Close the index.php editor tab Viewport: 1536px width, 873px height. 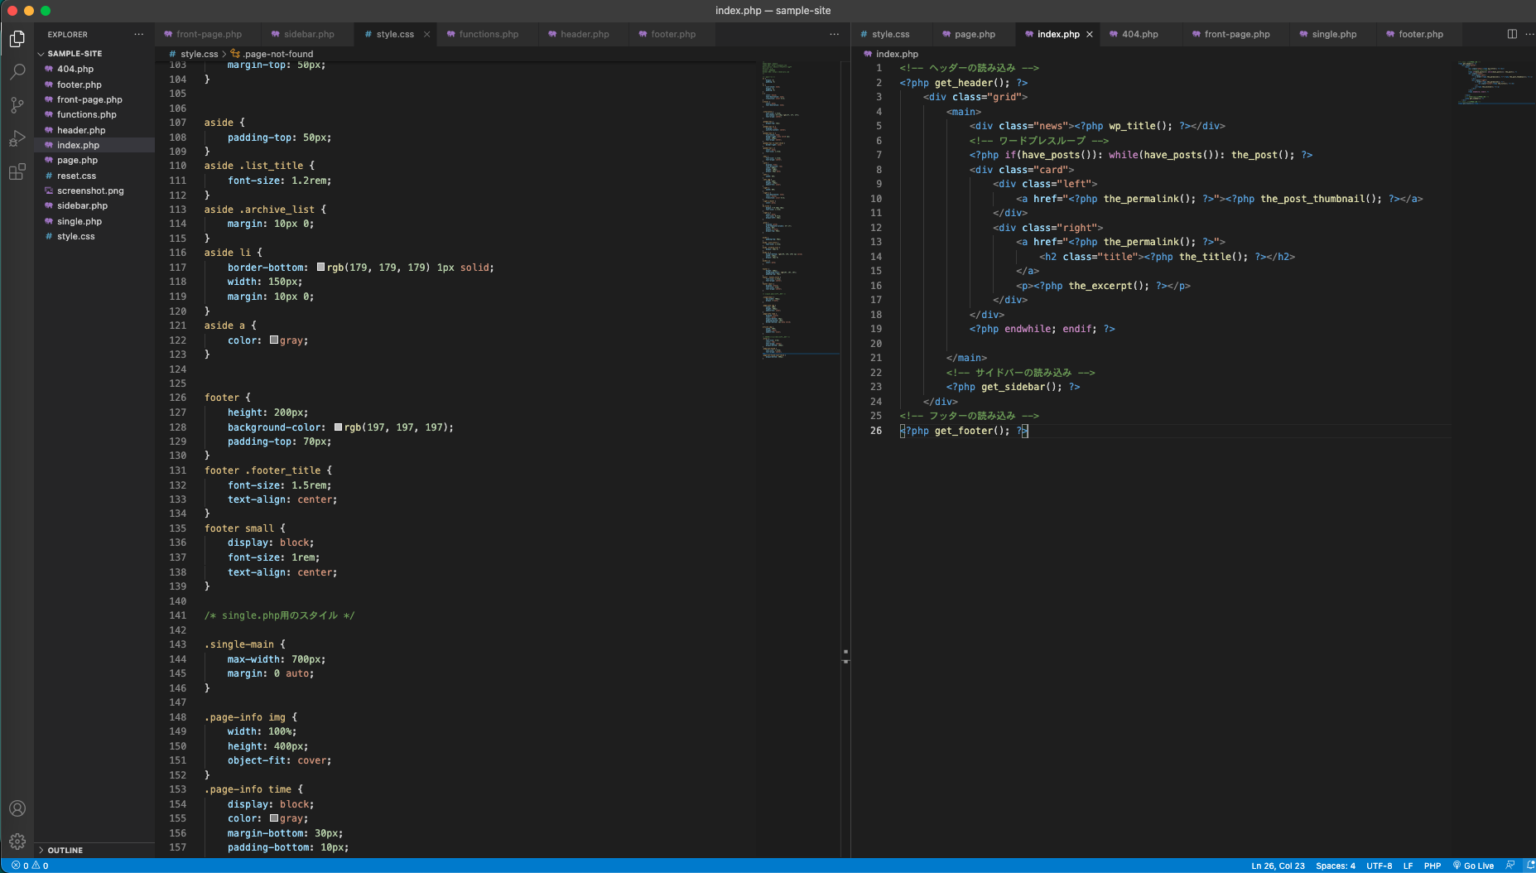(x=1090, y=34)
